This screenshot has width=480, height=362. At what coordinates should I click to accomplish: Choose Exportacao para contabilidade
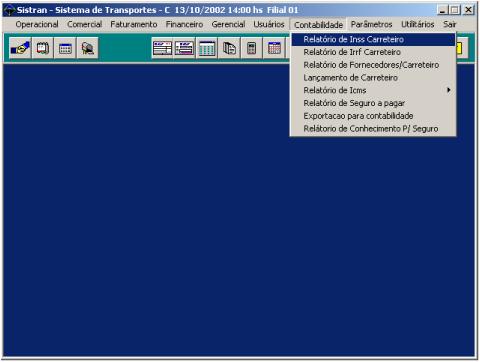point(373,116)
